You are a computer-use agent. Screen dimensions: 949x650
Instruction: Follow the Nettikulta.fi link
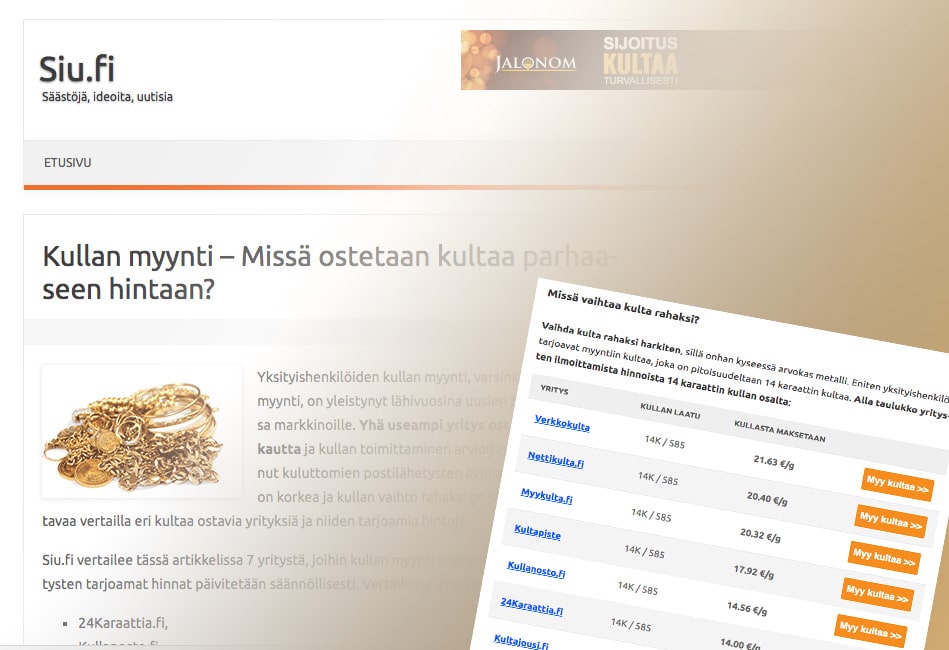(x=556, y=459)
